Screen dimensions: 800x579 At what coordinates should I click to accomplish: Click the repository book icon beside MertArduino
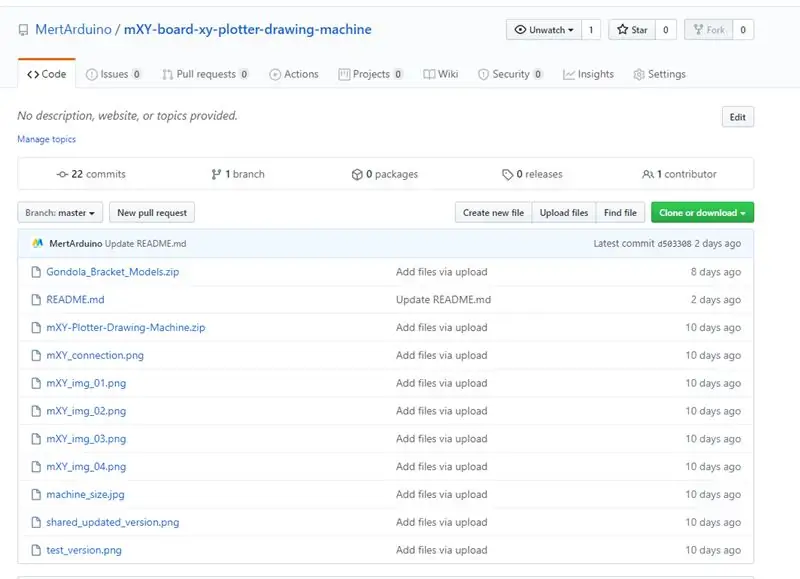coord(23,30)
